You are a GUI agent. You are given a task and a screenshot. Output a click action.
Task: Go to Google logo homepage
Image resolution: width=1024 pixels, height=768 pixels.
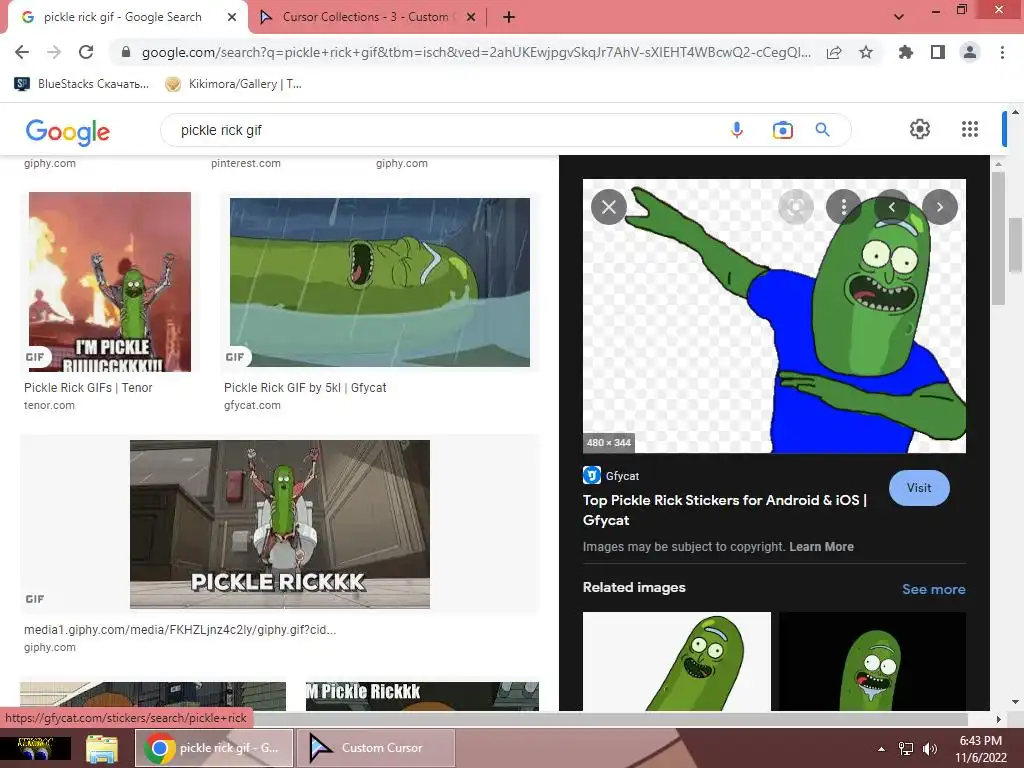click(68, 132)
